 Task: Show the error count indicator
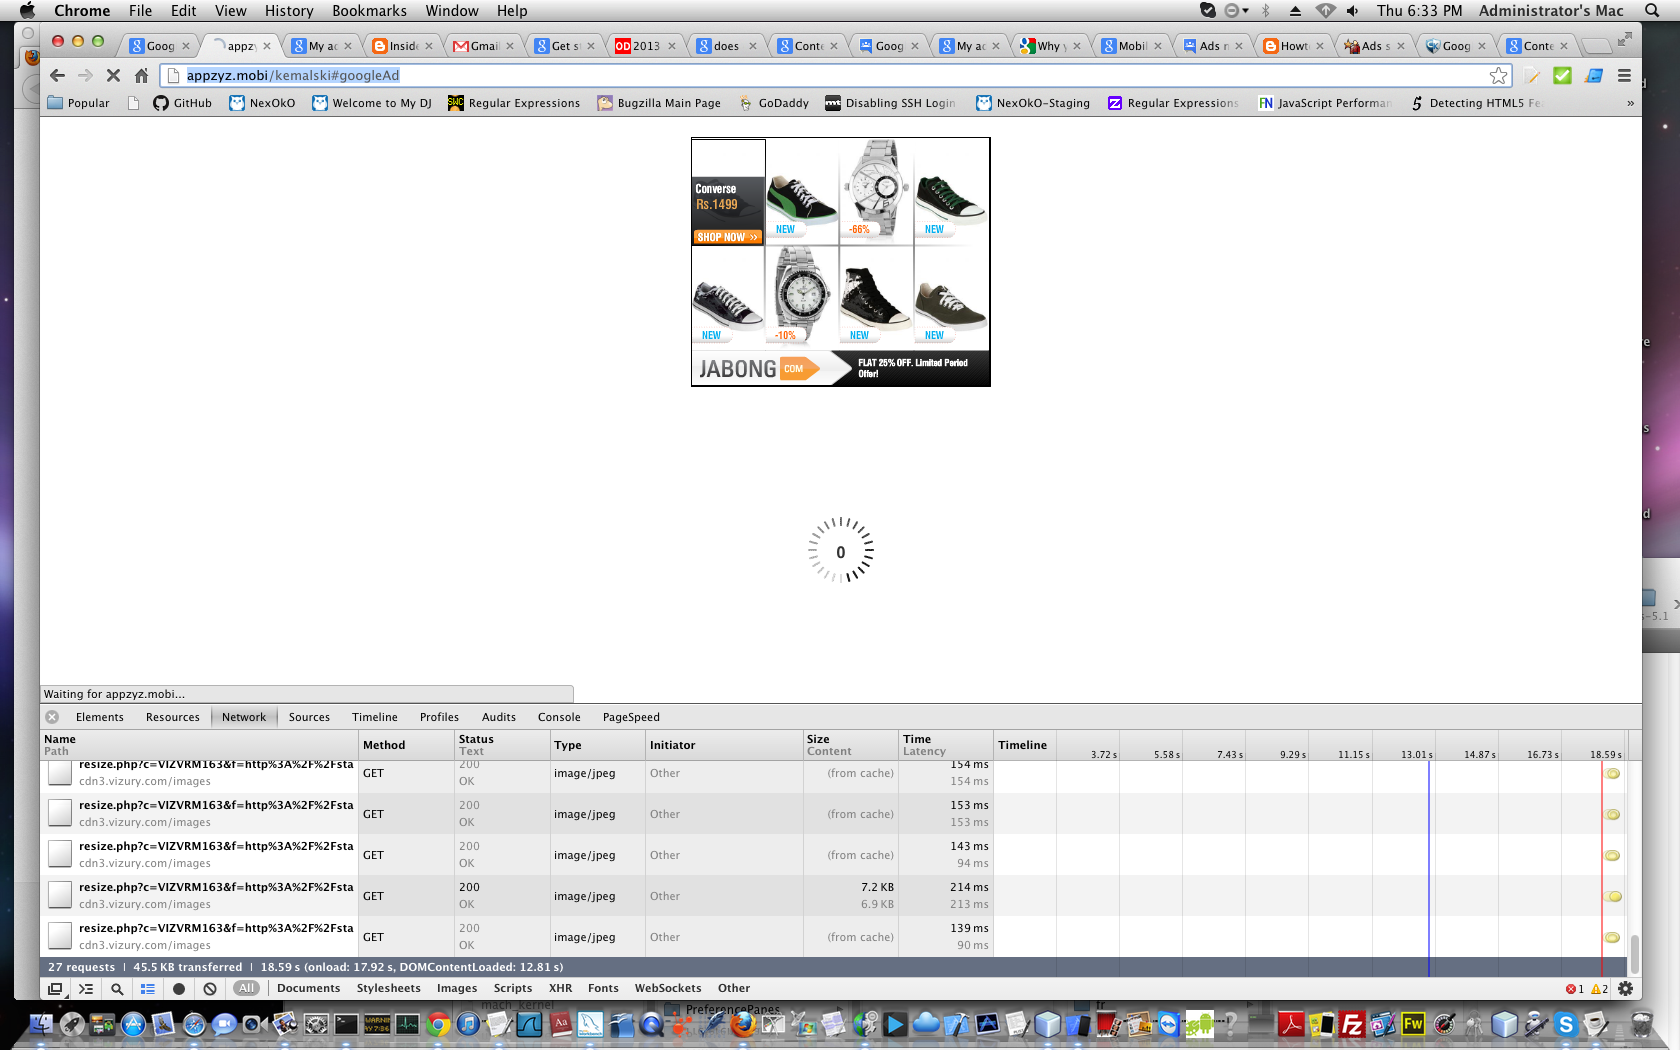pos(1575,989)
